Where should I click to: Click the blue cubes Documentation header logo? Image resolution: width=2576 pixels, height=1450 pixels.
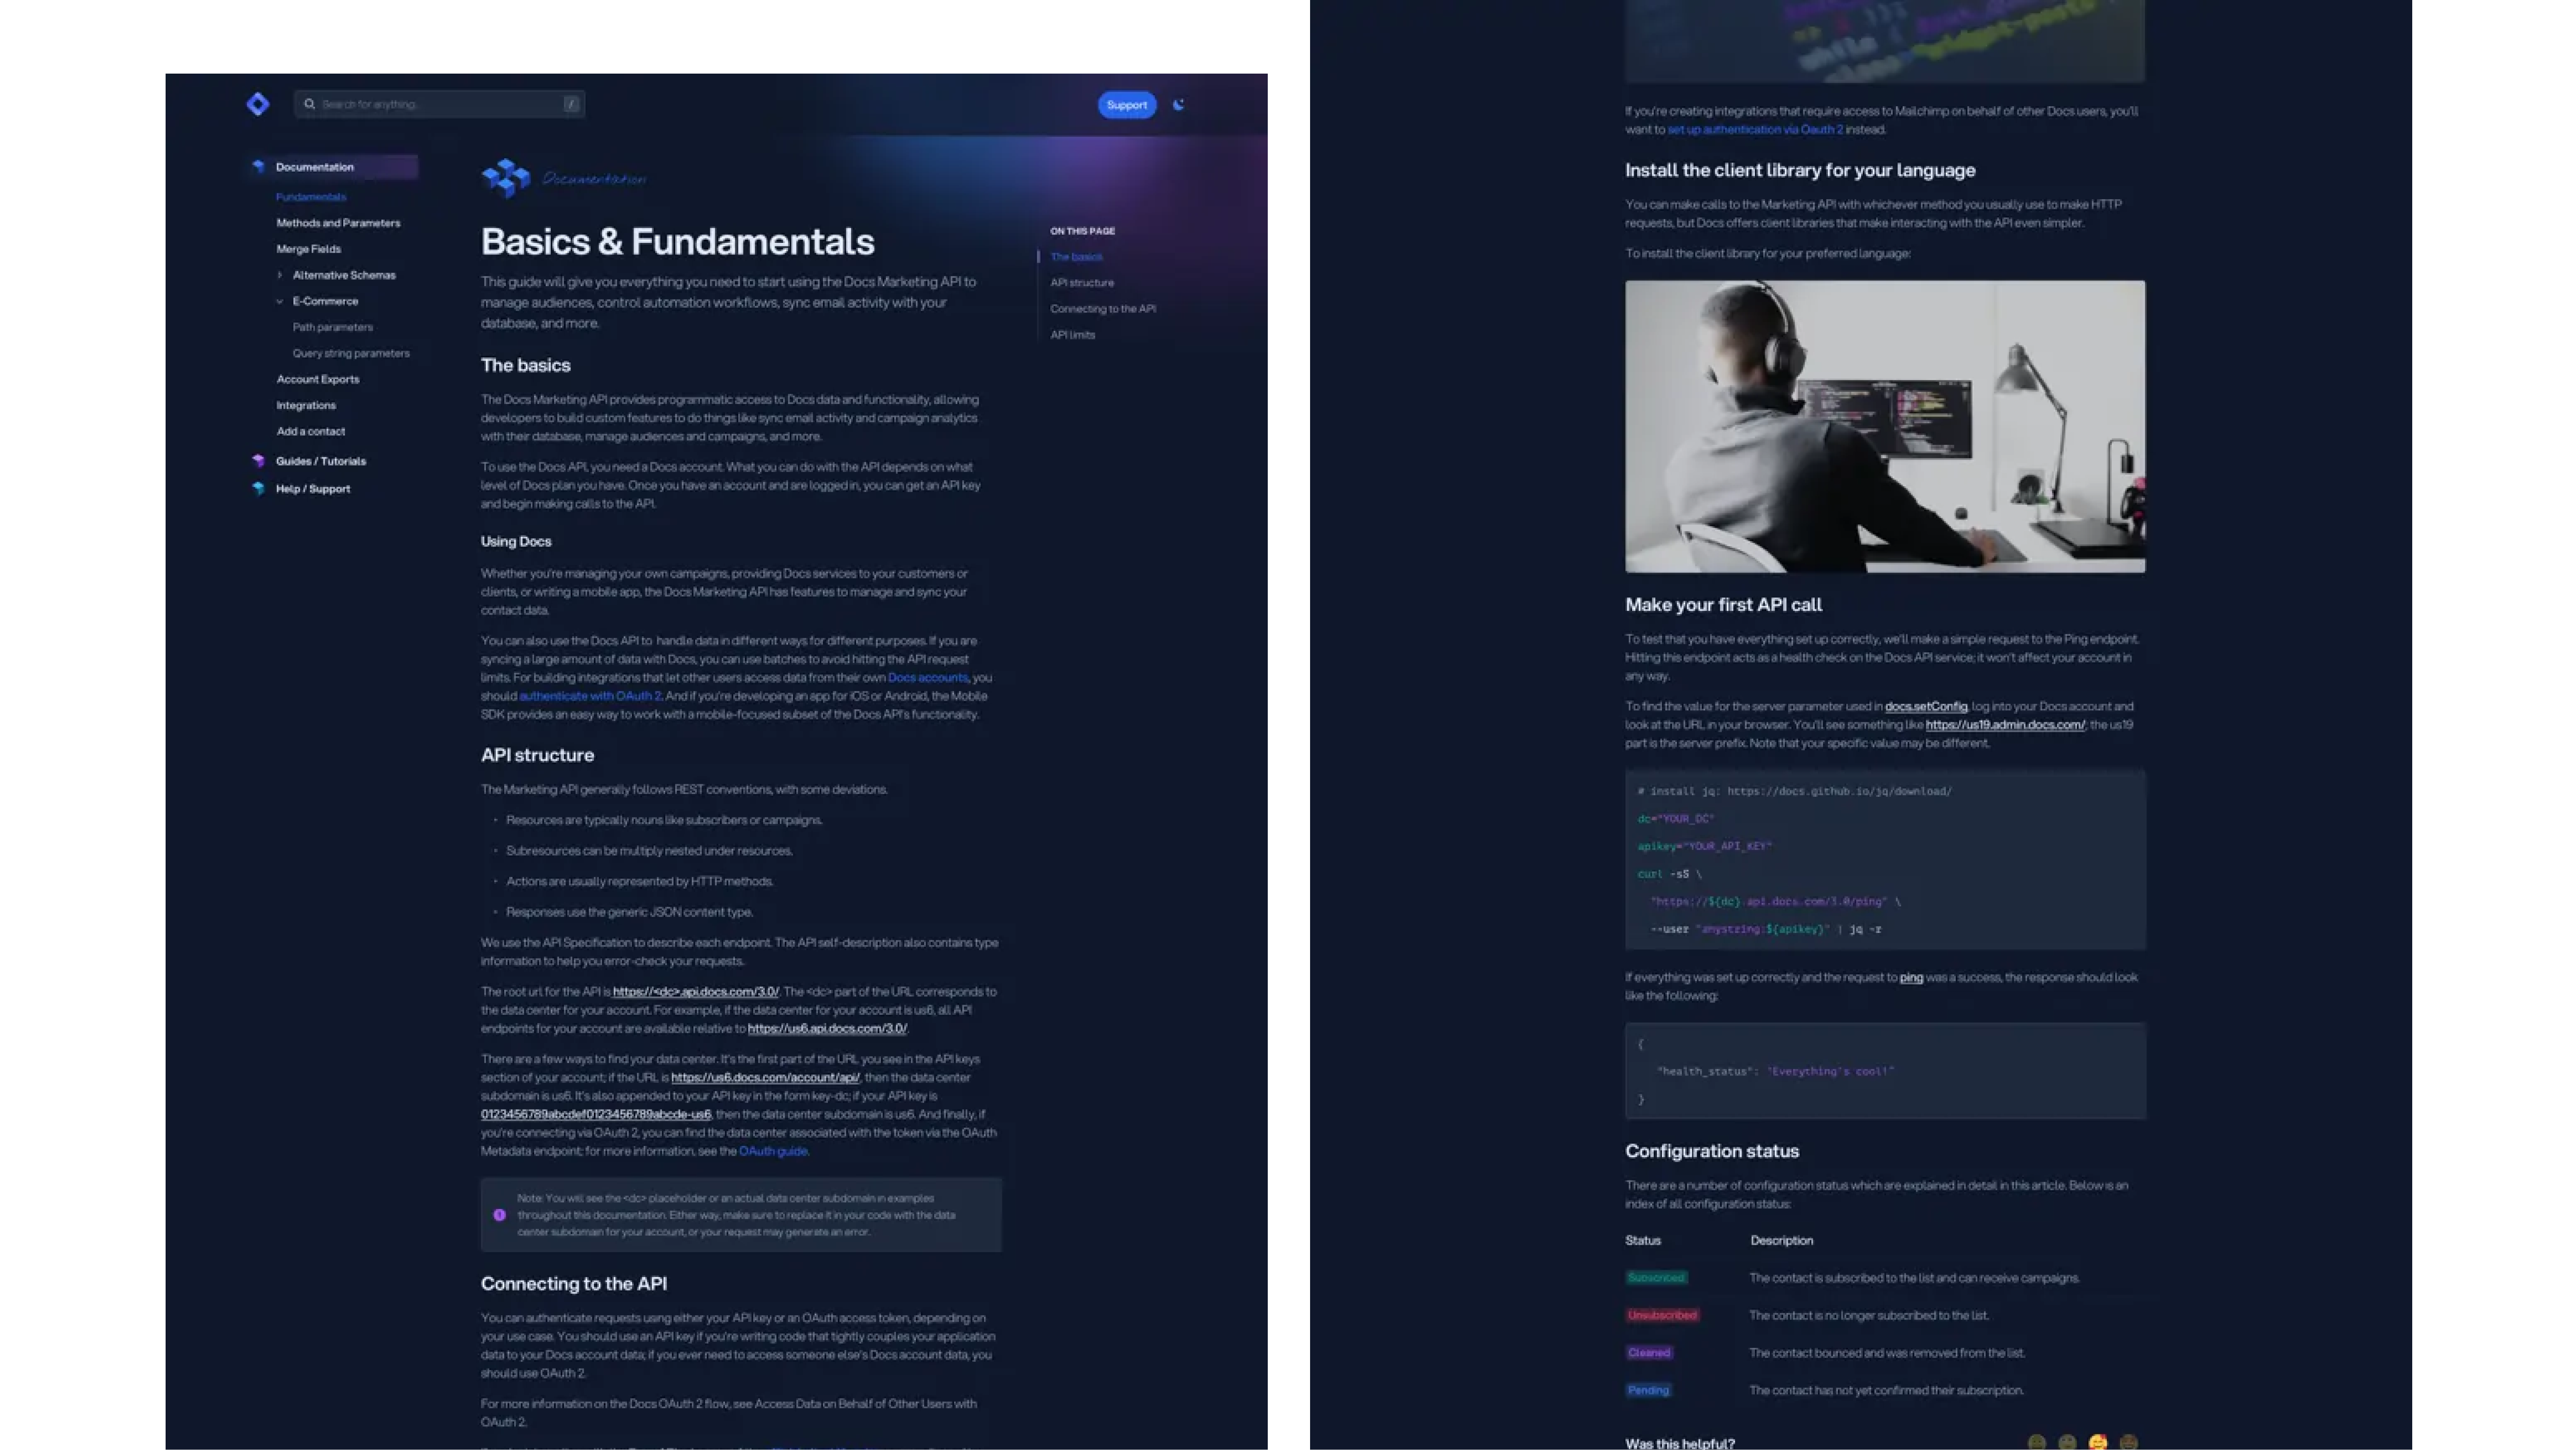click(x=506, y=178)
